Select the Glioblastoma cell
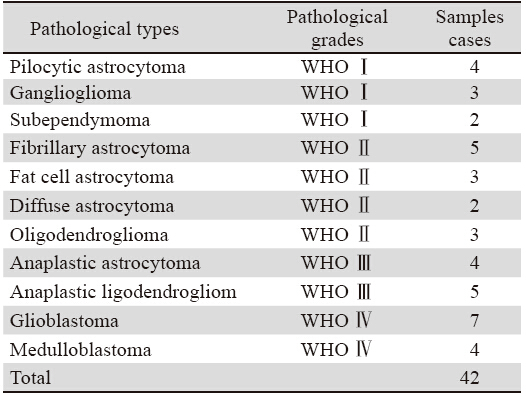 pyautogui.click(x=64, y=321)
